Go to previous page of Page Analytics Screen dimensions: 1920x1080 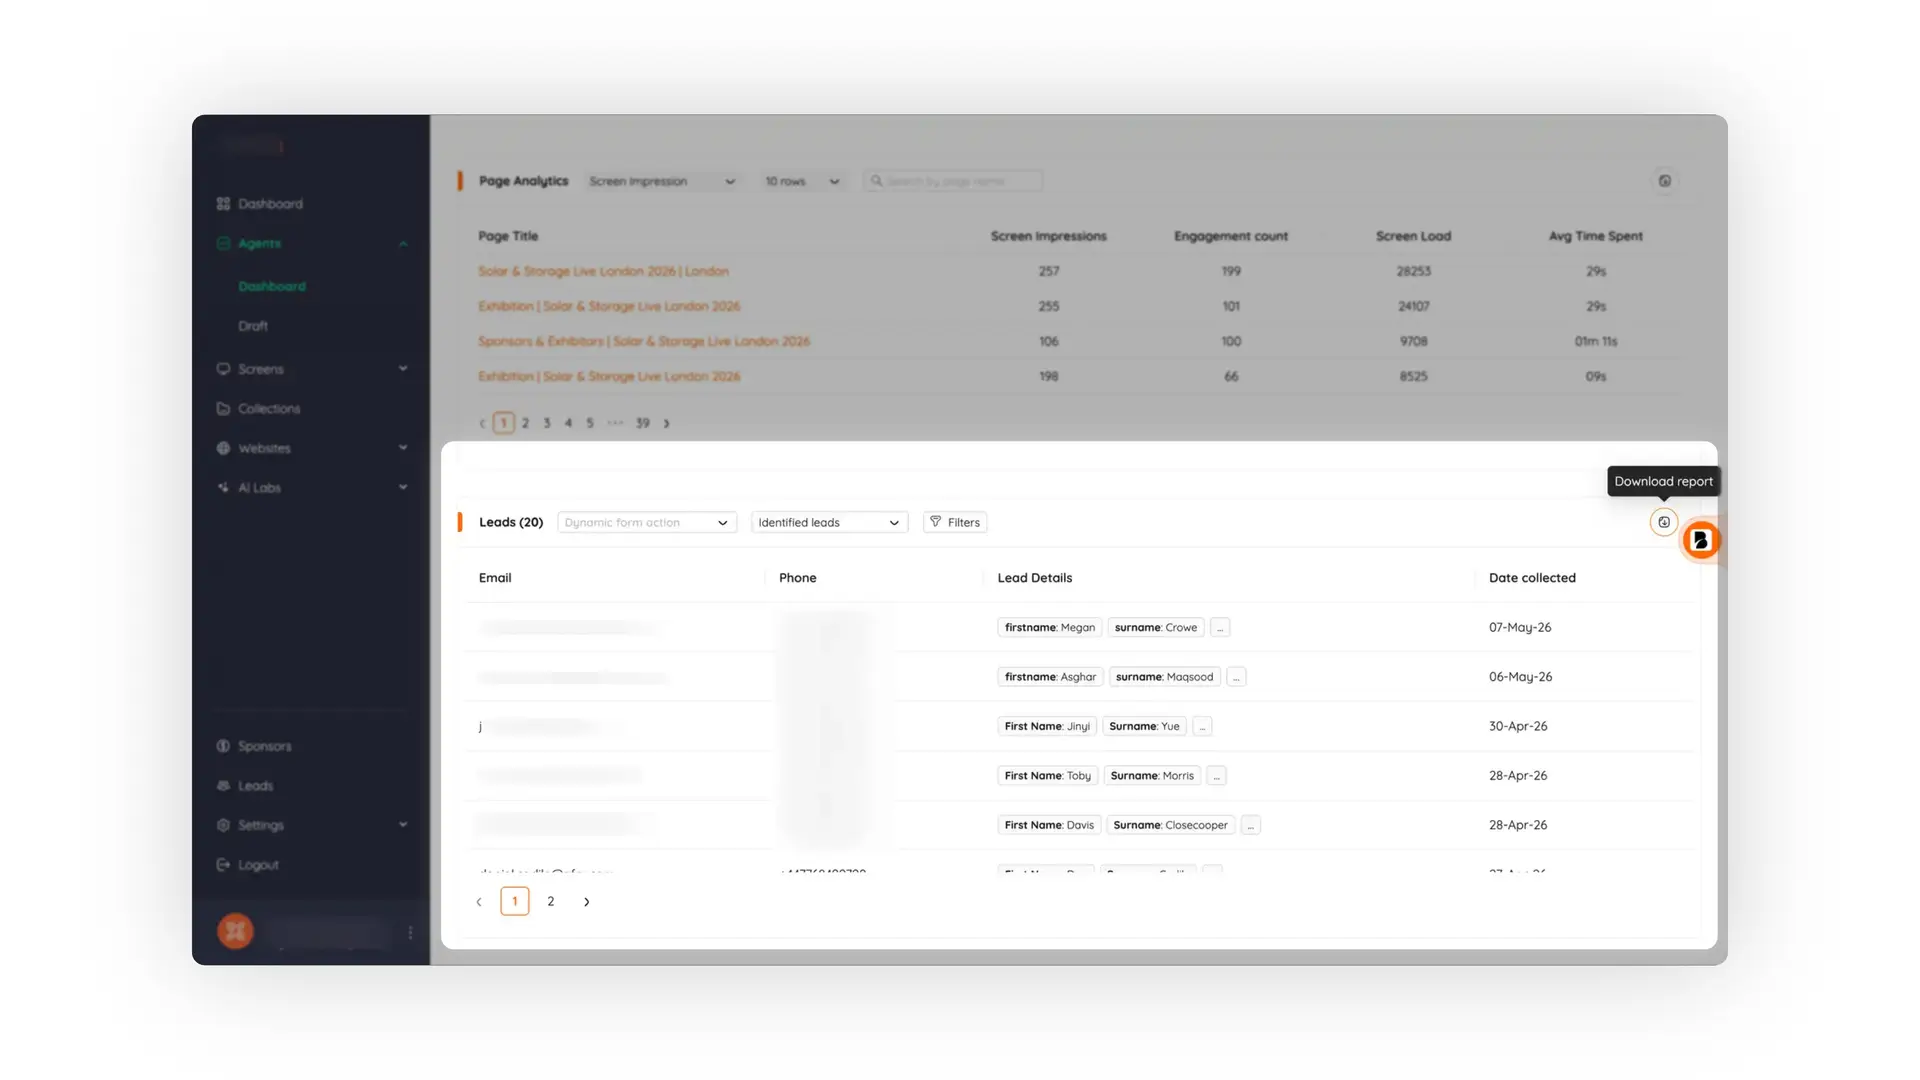click(482, 423)
